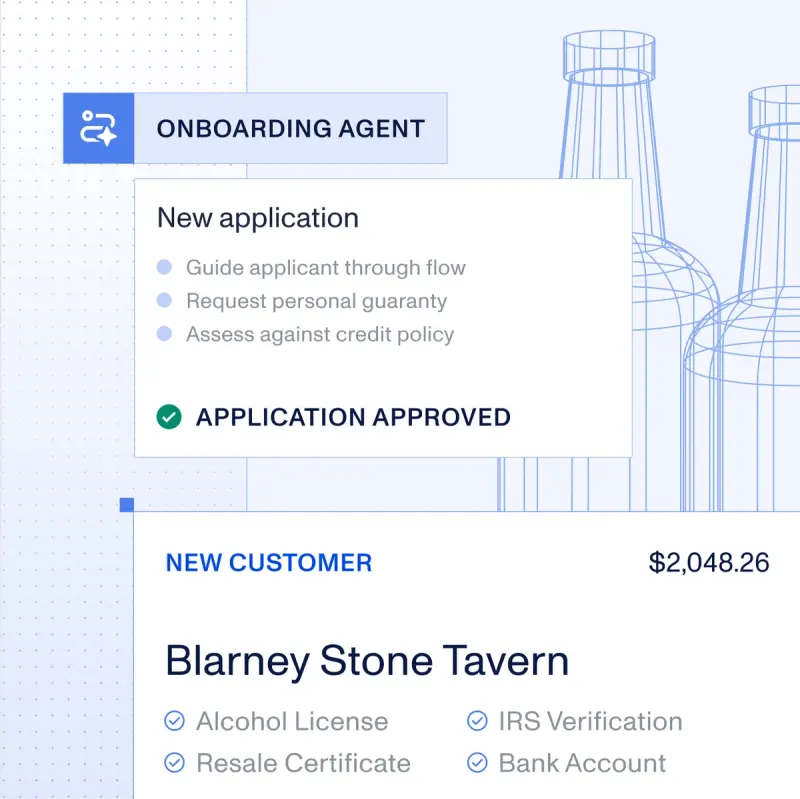
Task: Click the Resale Certificate check icon
Action: coord(174,763)
